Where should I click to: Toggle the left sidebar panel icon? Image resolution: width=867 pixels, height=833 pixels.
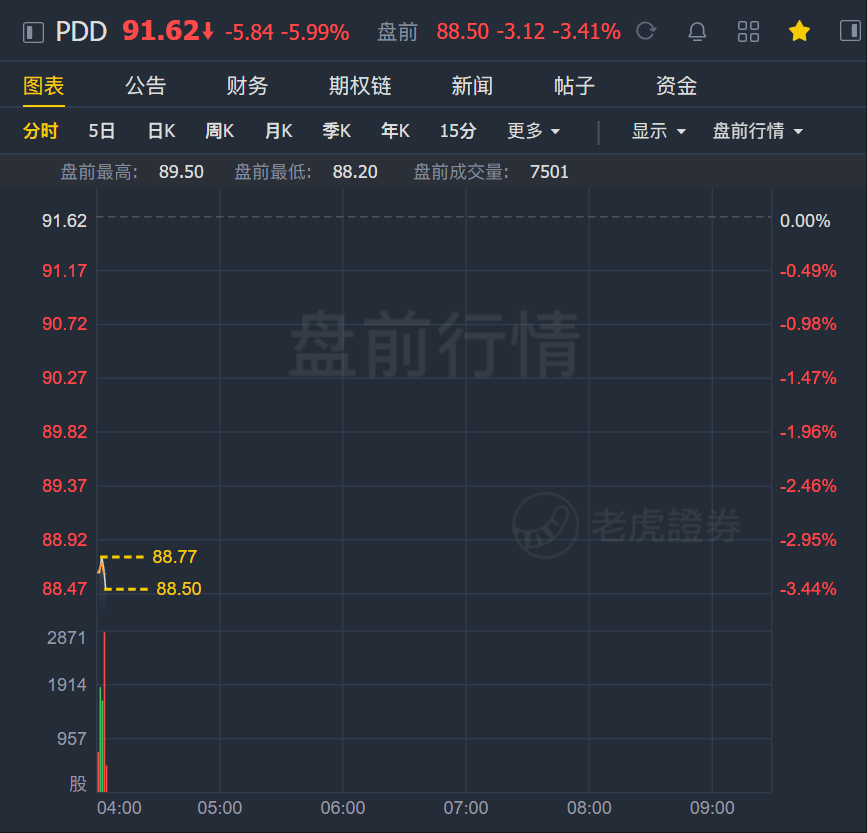(x=33, y=32)
